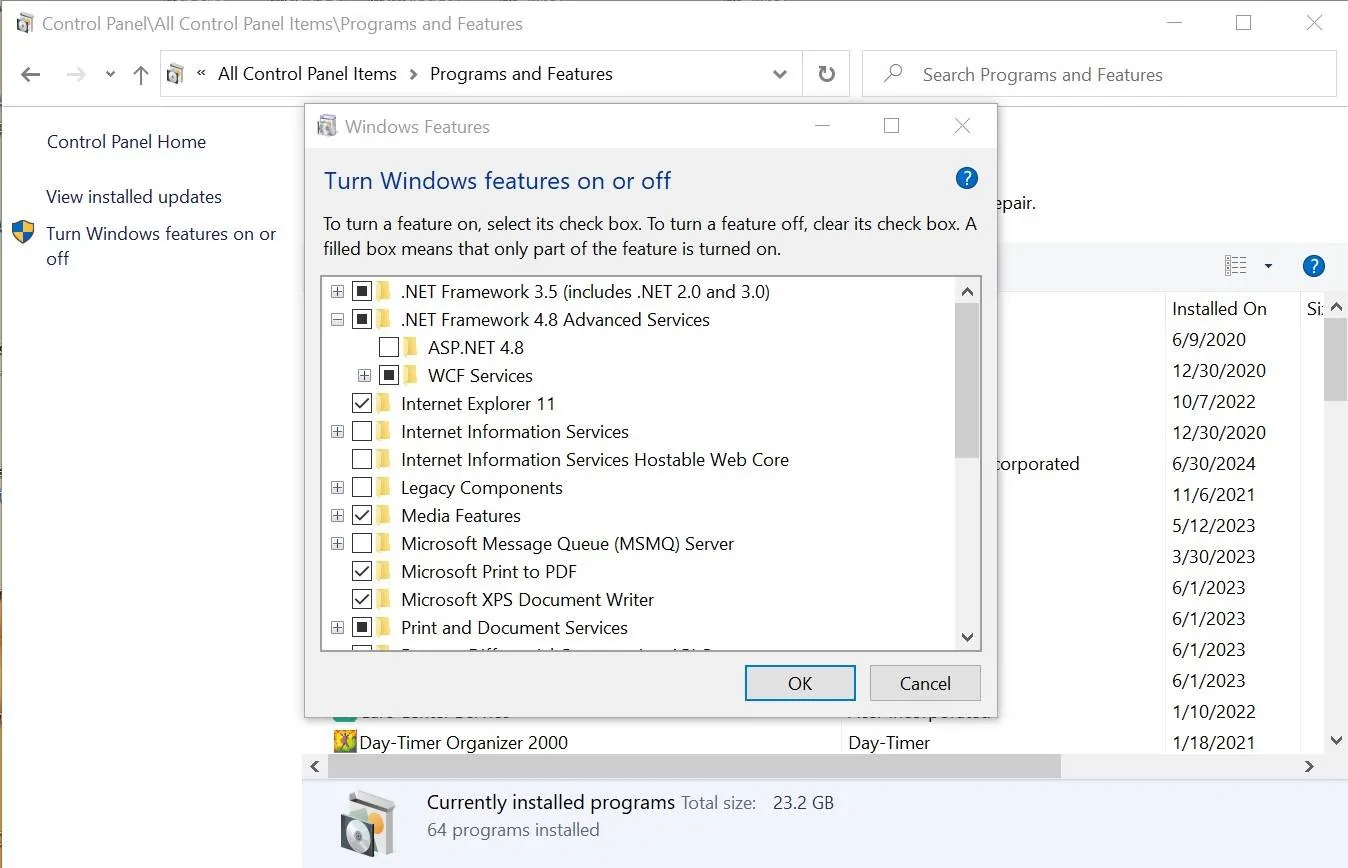Open the view options dropdown arrow
This screenshot has height=868, width=1348.
[1268, 266]
